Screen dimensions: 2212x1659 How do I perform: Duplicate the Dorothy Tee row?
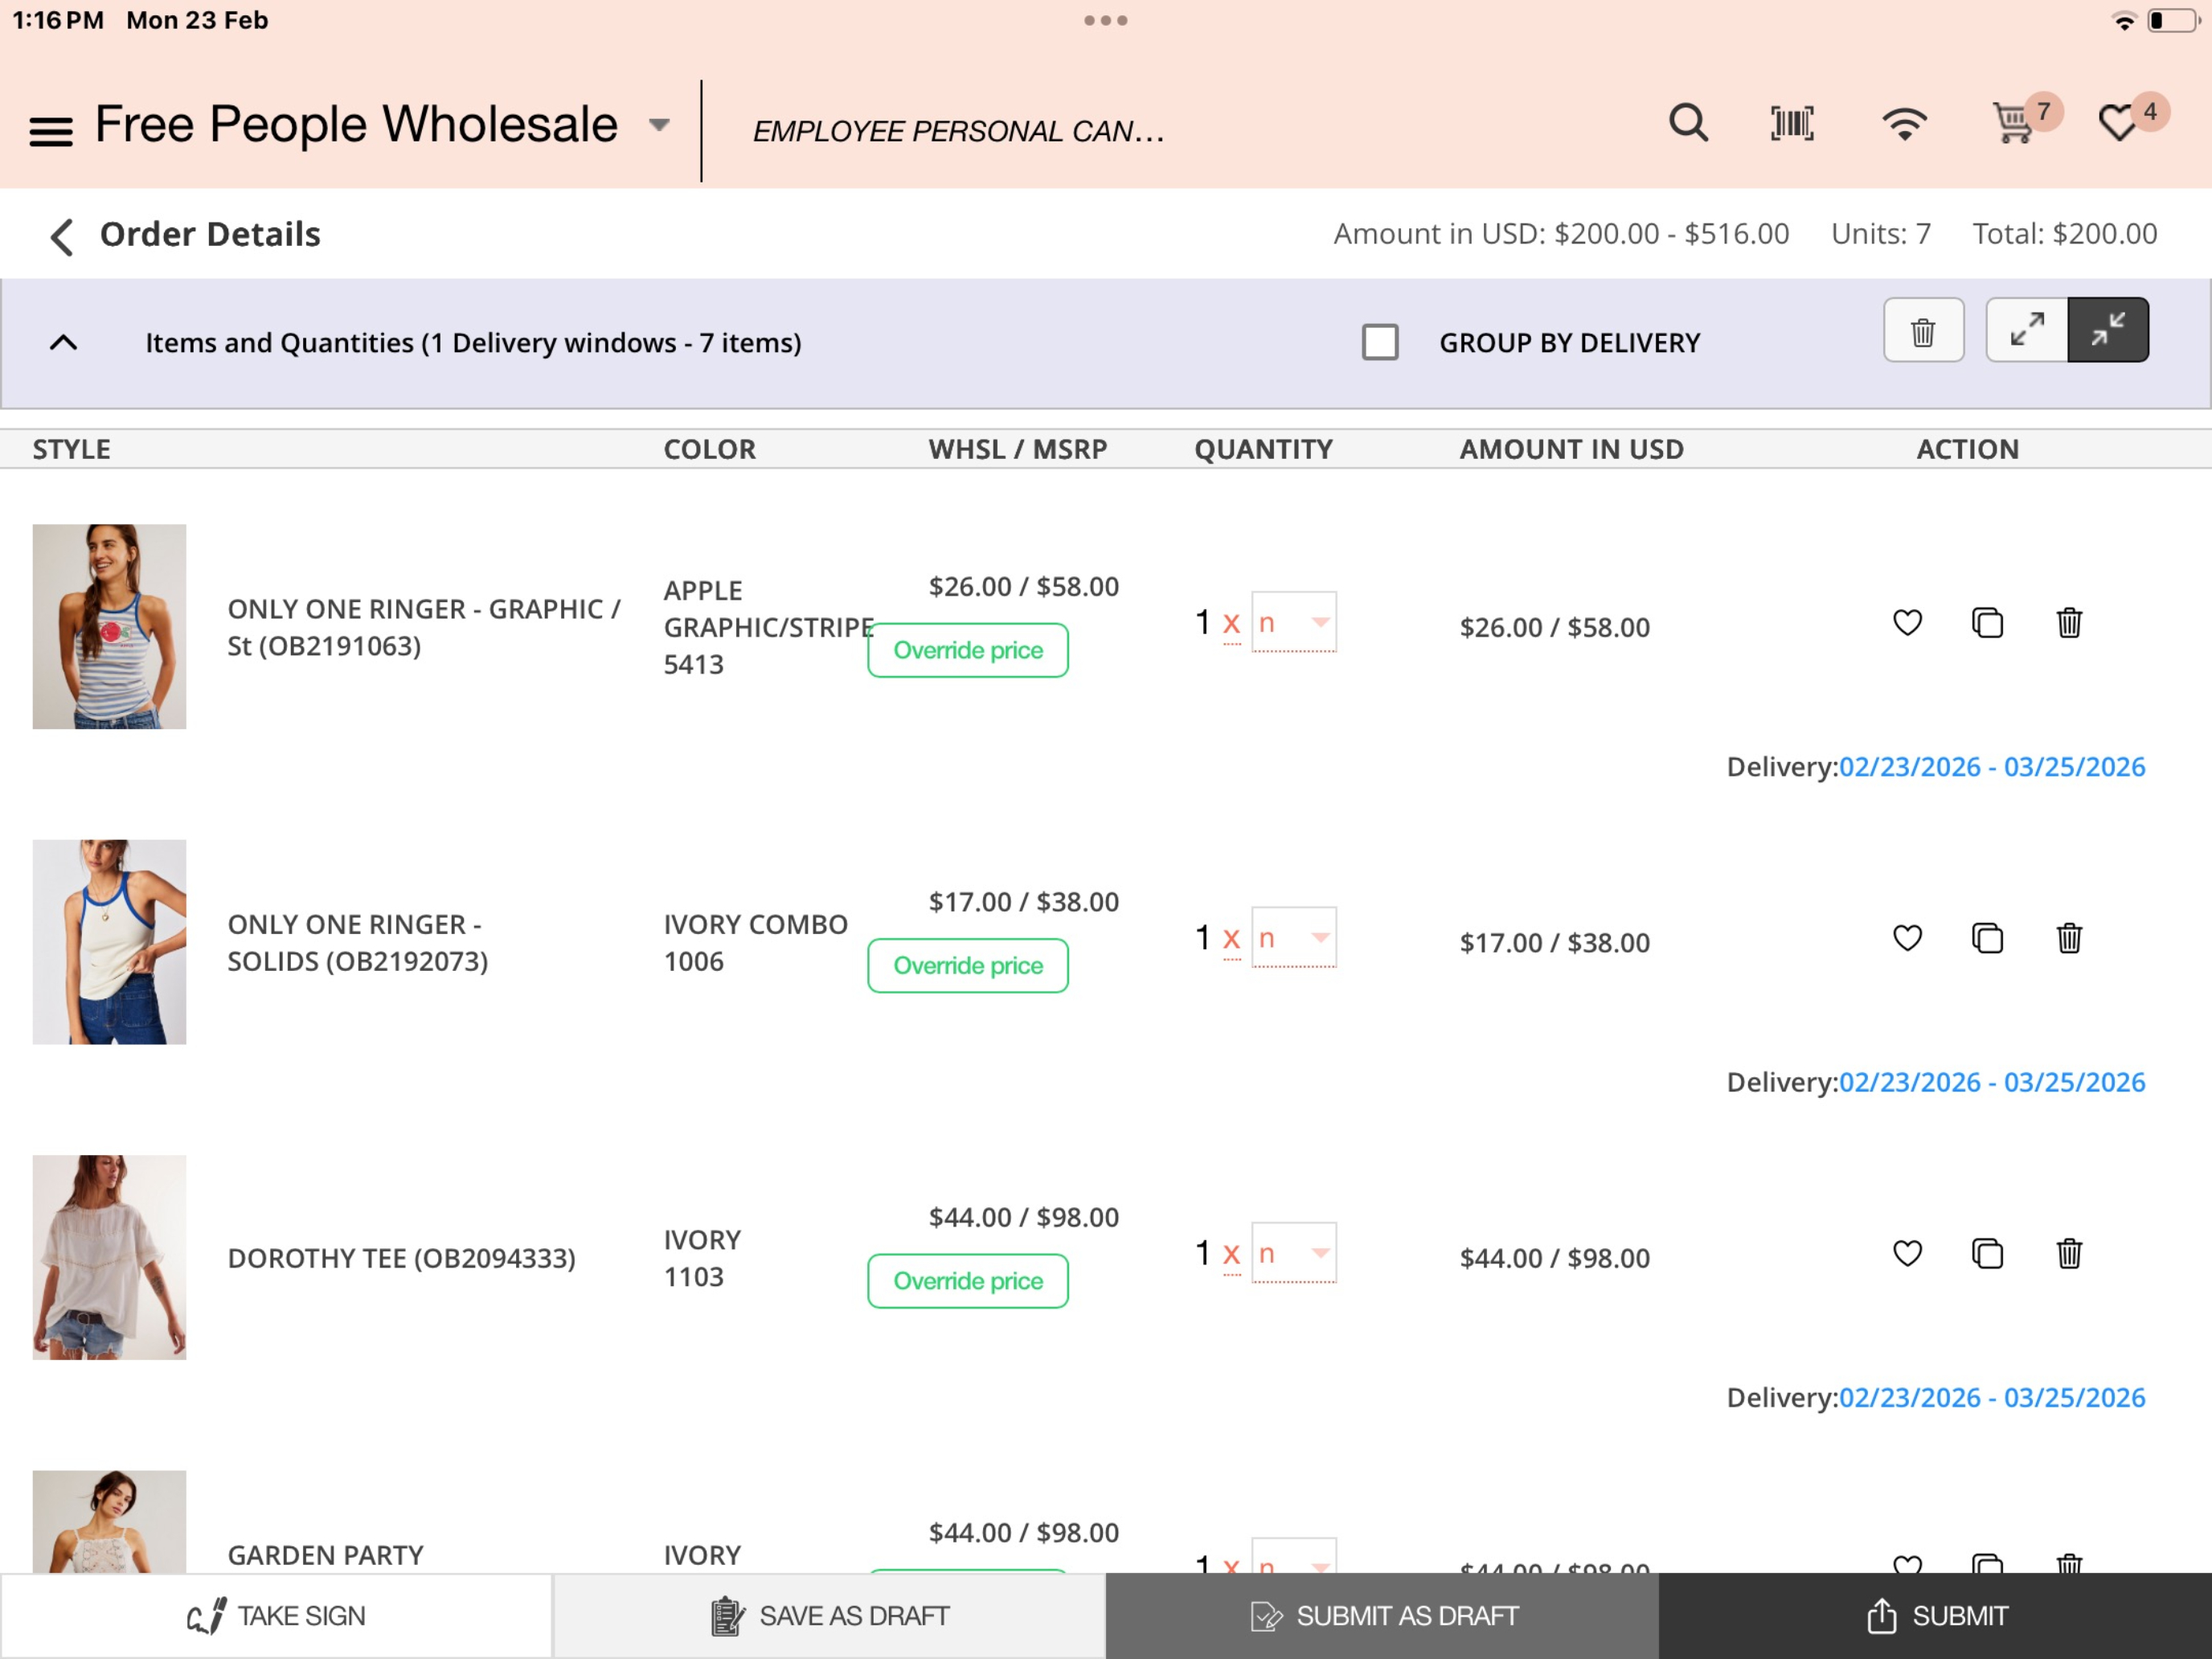pos(1987,1253)
